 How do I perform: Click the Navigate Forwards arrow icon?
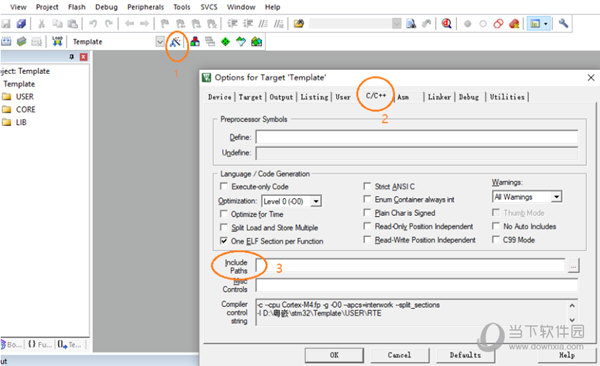[144, 24]
